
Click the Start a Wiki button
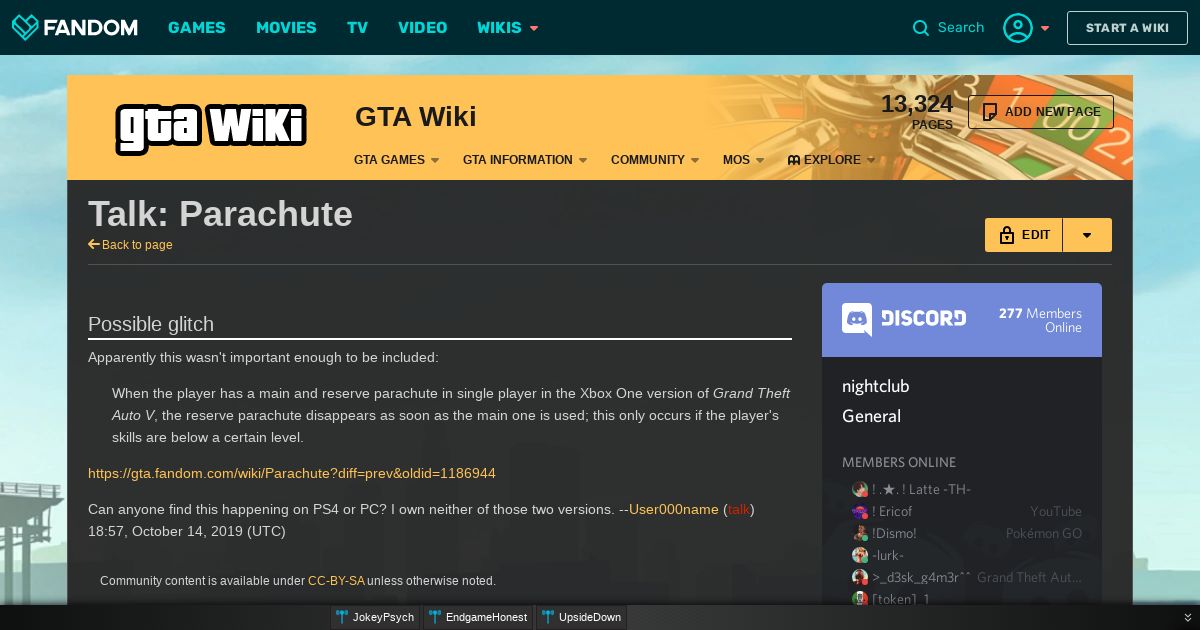pos(1127,28)
